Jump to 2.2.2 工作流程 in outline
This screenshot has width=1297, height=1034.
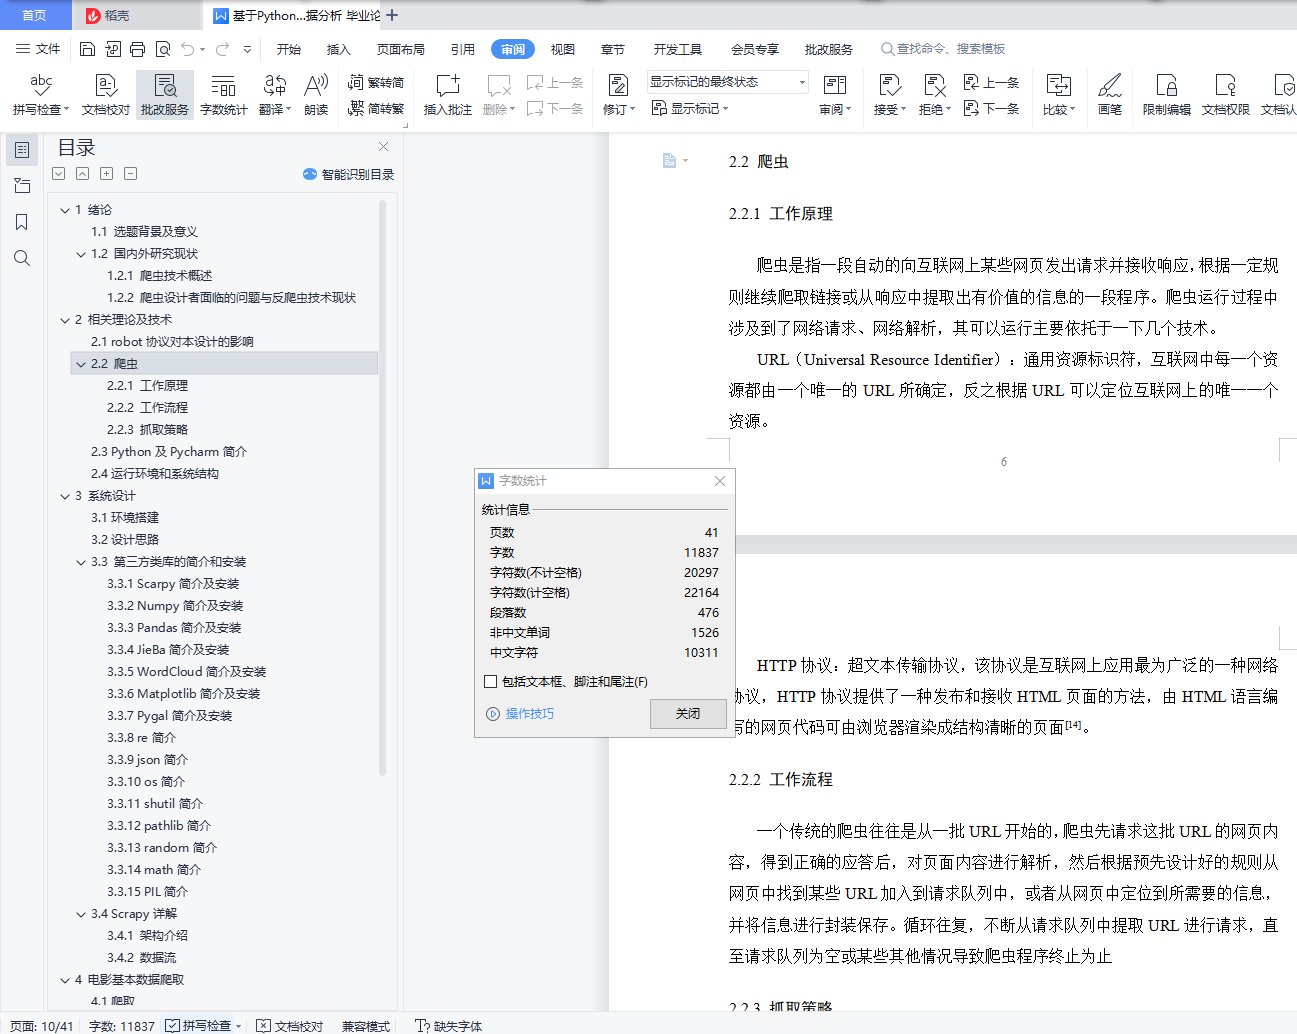(x=148, y=408)
